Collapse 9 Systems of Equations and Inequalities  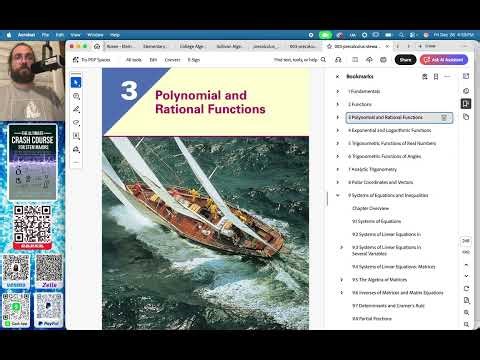click(x=337, y=195)
